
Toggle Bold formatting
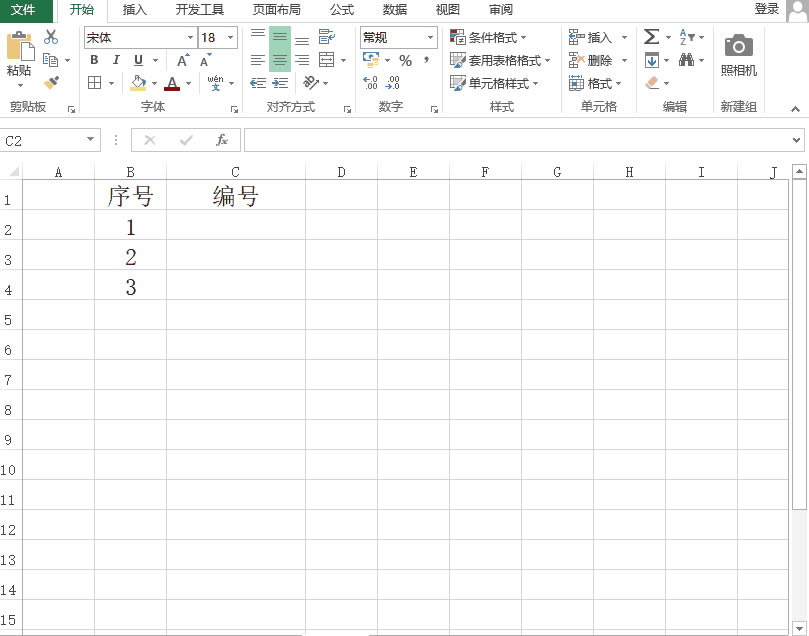(x=94, y=60)
